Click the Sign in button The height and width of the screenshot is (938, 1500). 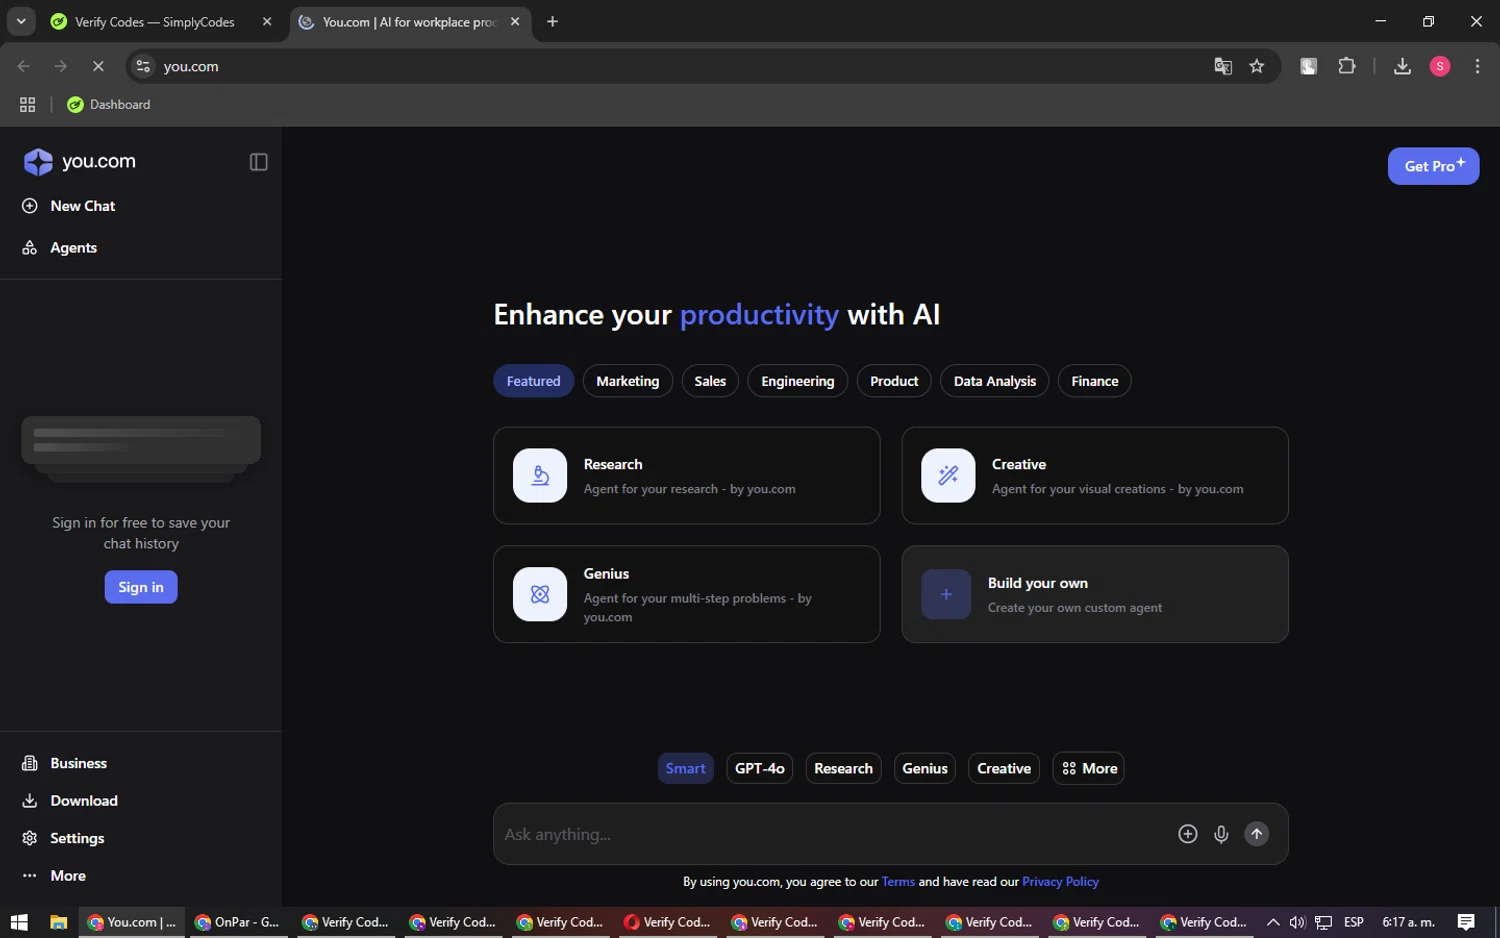tap(141, 587)
